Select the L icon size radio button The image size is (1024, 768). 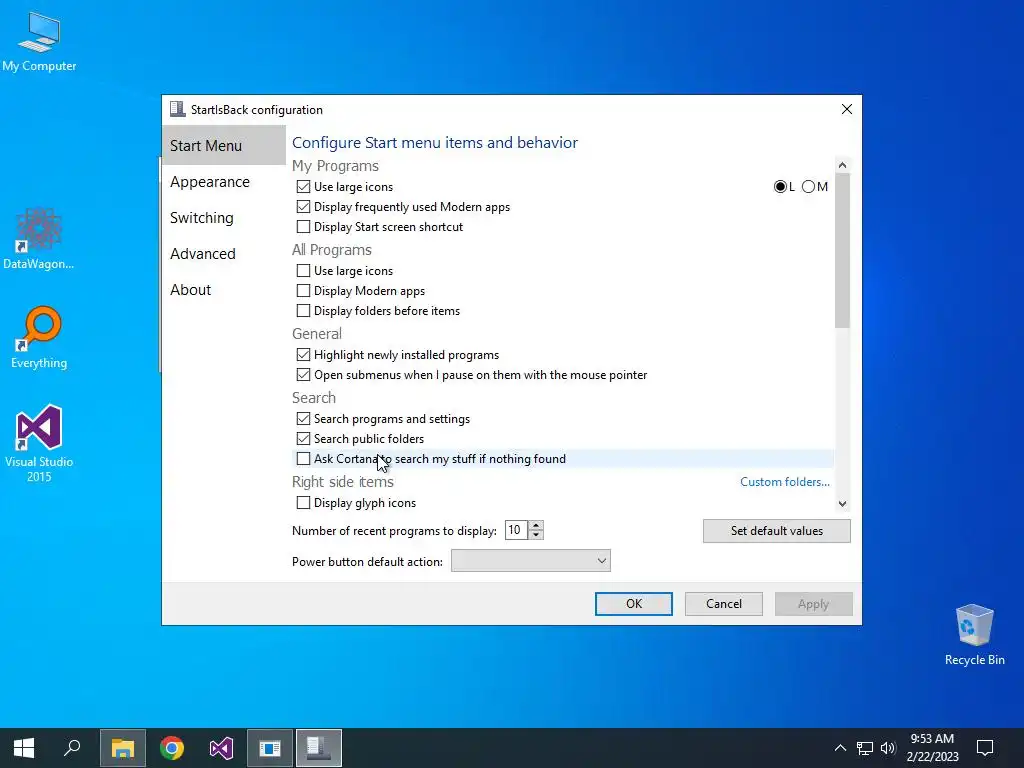coord(780,187)
